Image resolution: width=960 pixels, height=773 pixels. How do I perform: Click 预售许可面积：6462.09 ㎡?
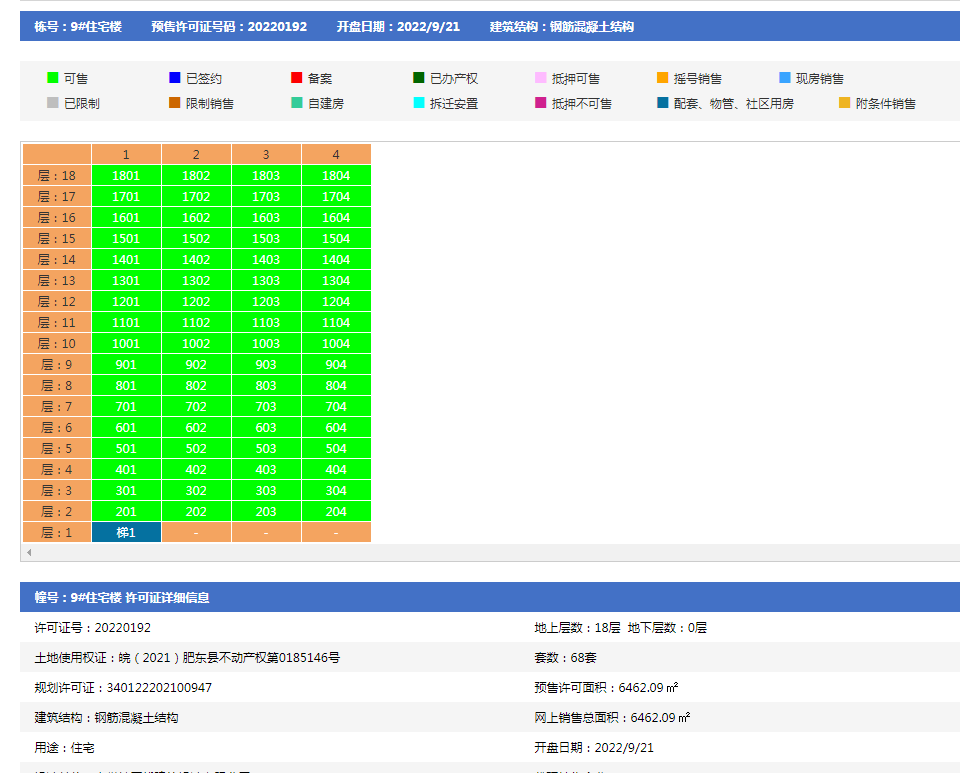(606, 687)
